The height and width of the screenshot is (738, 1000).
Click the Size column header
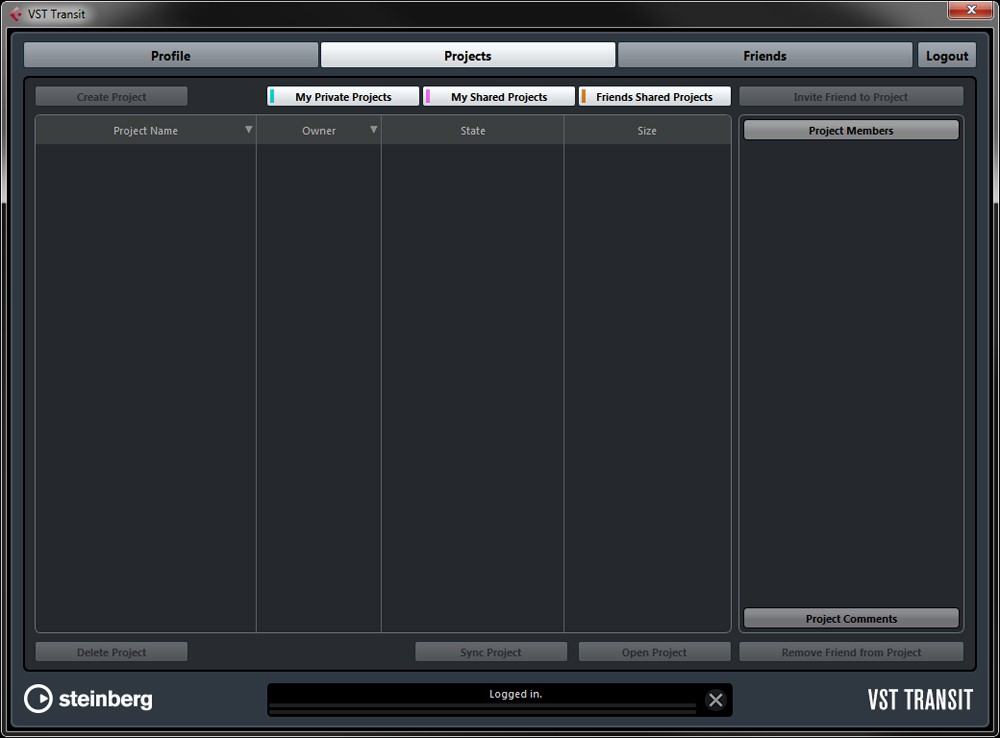coord(647,131)
